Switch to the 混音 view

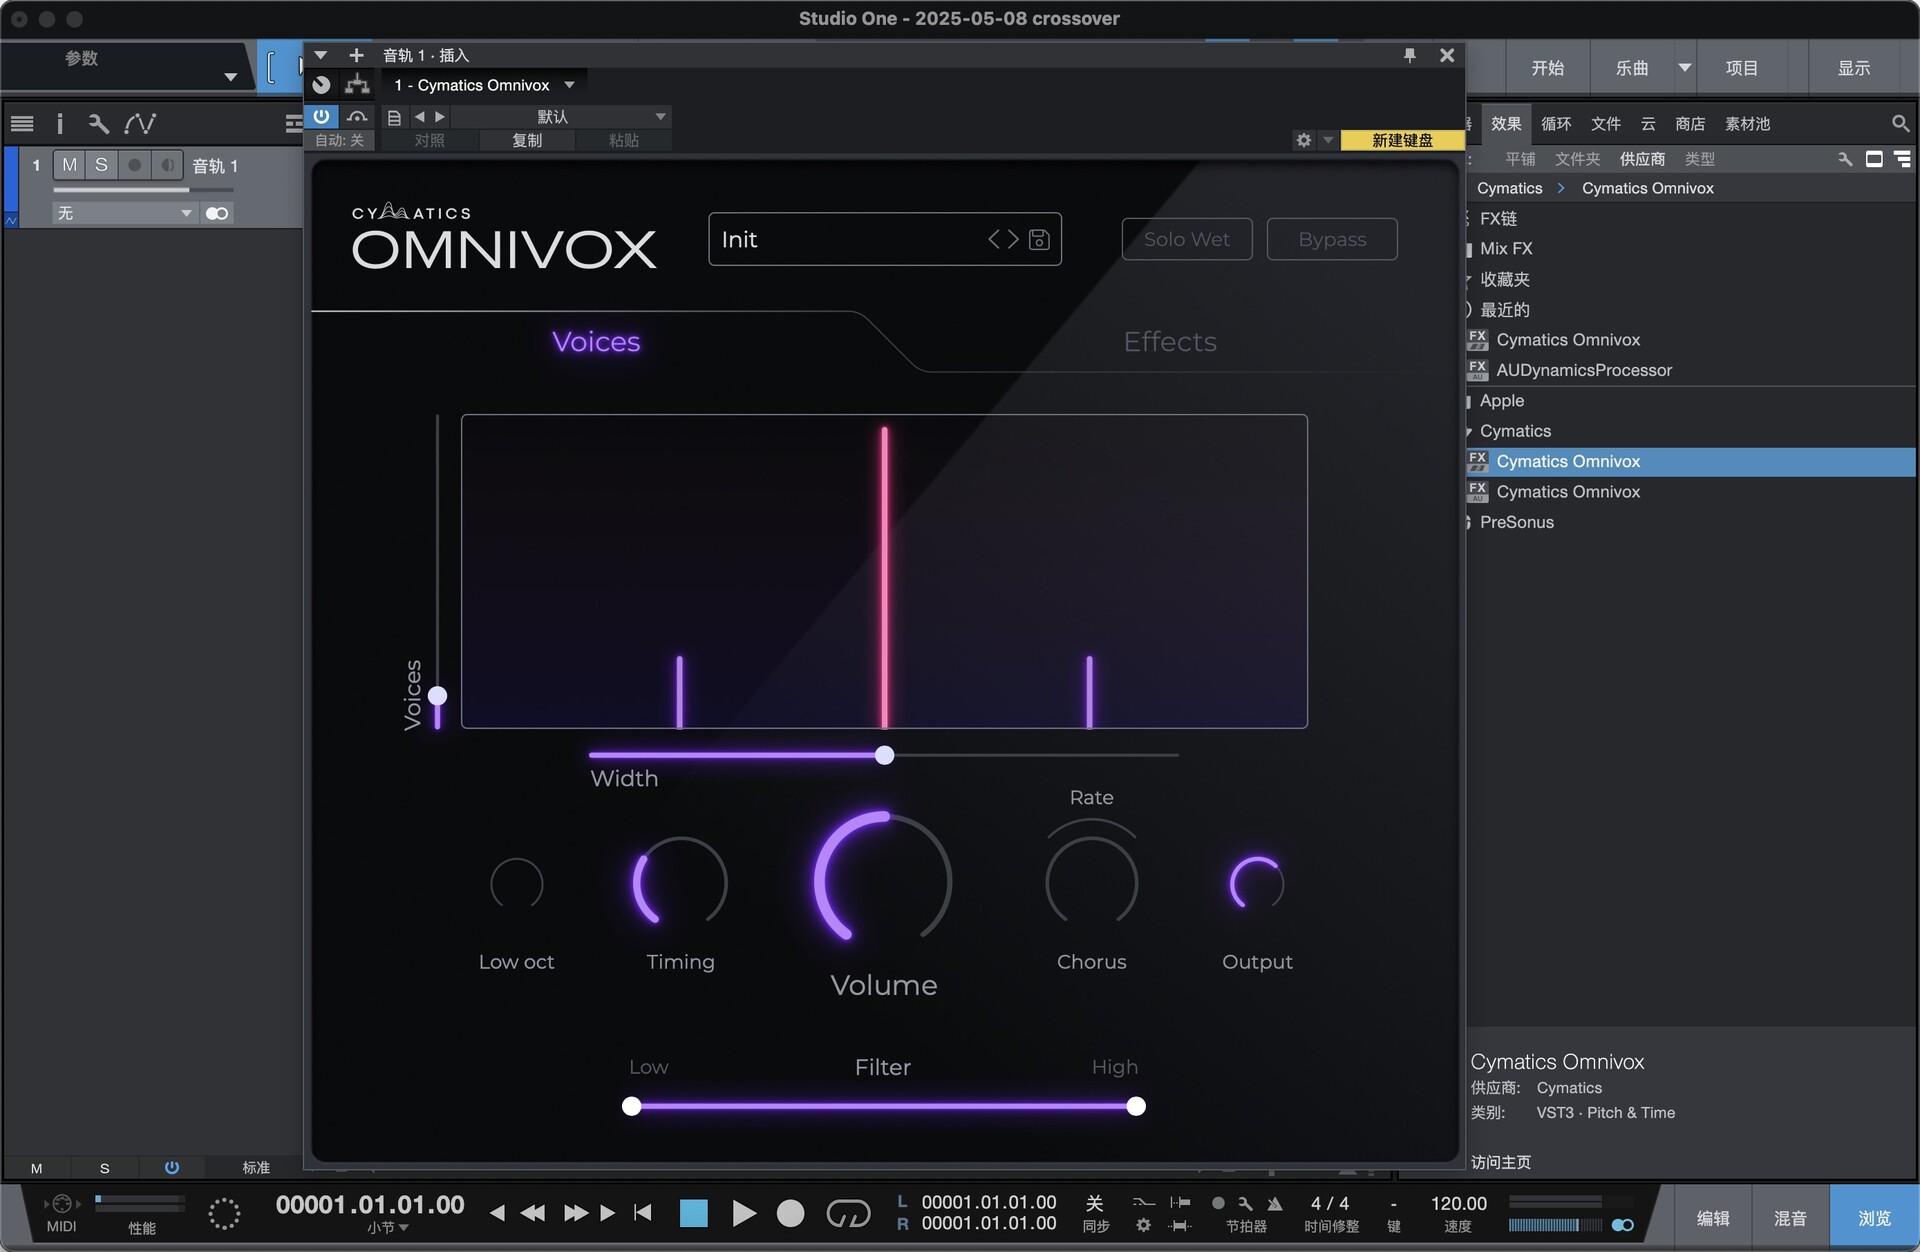click(x=1790, y=1218)
